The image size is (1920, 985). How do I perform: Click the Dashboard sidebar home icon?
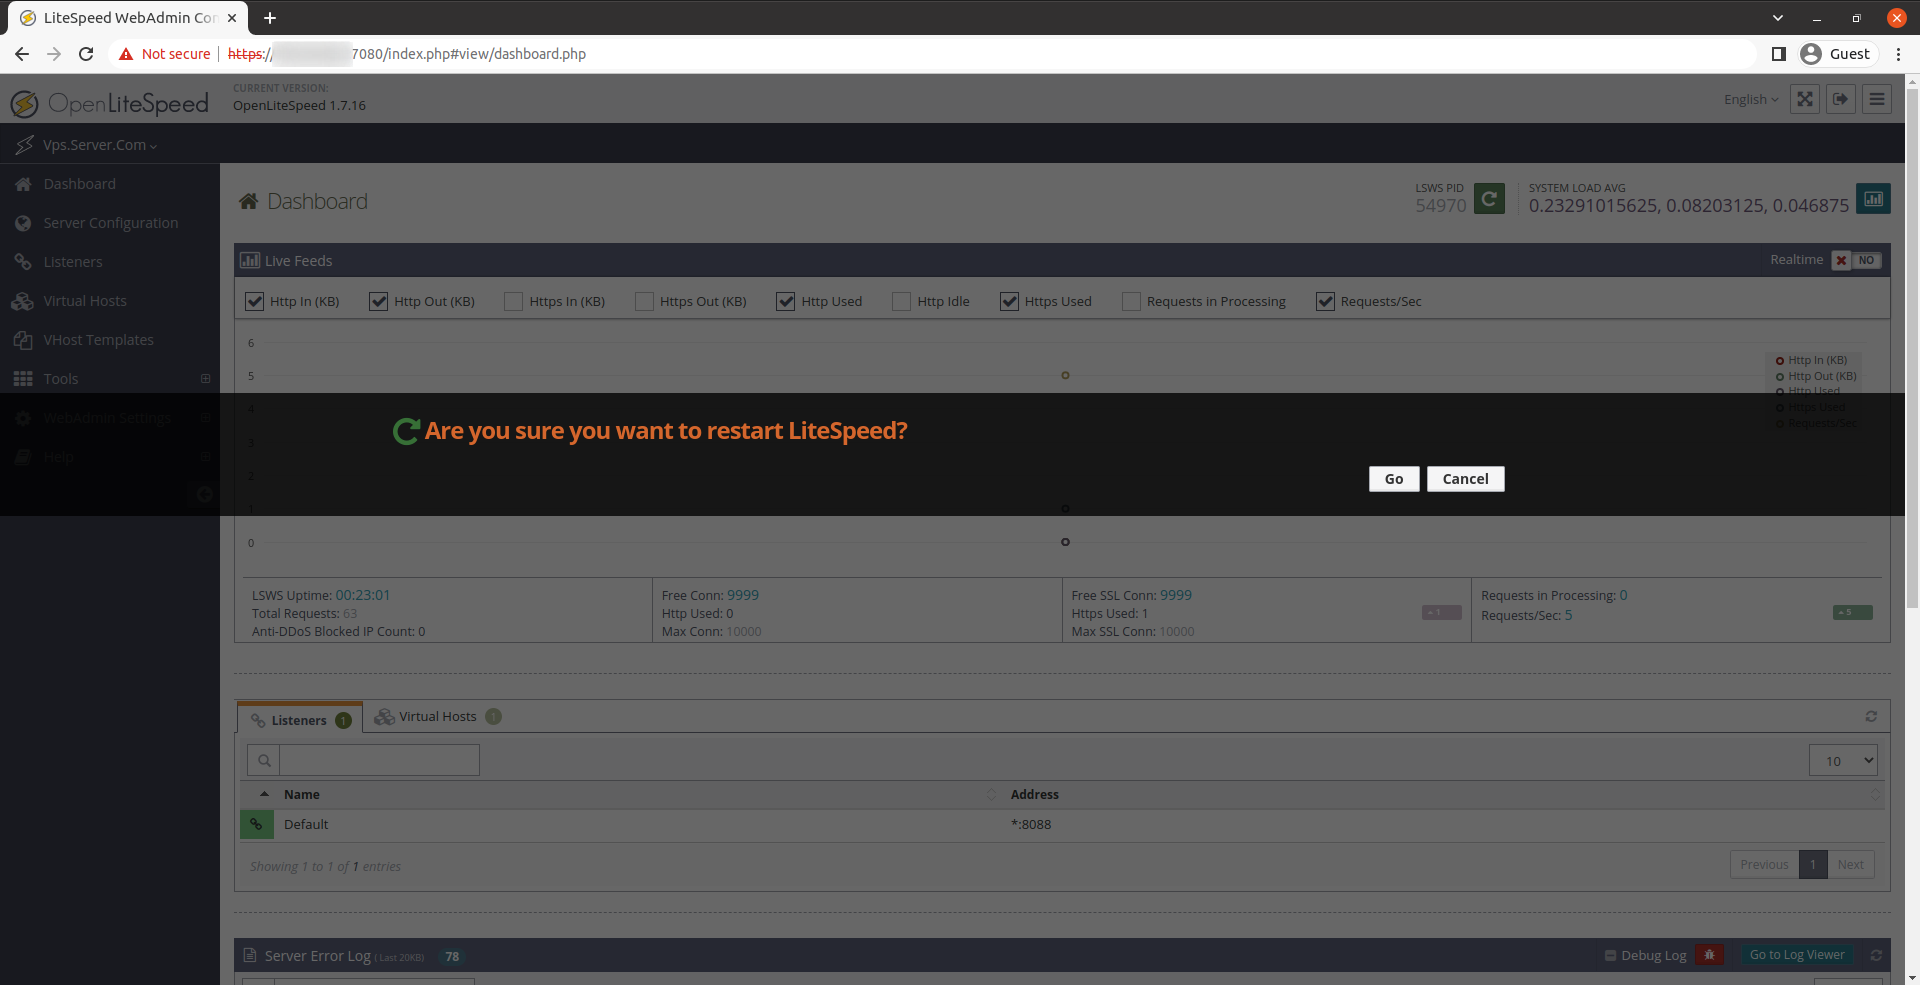(x=23, y=184)
